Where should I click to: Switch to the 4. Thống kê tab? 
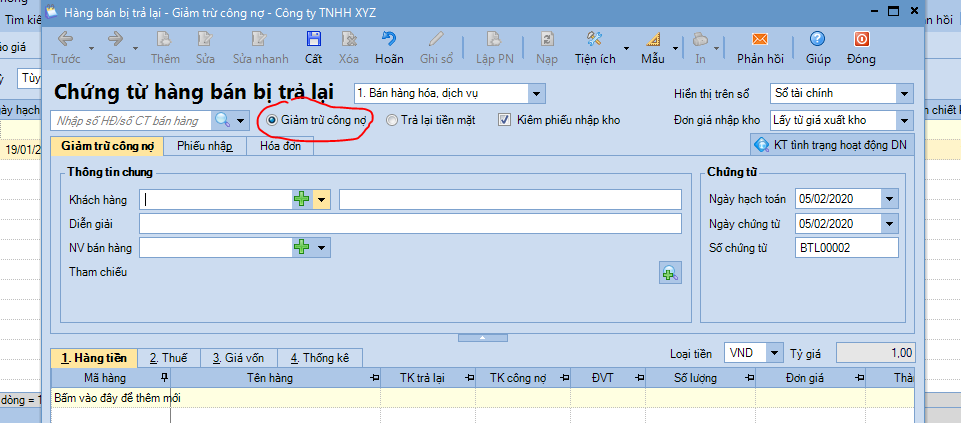(320, 358)
